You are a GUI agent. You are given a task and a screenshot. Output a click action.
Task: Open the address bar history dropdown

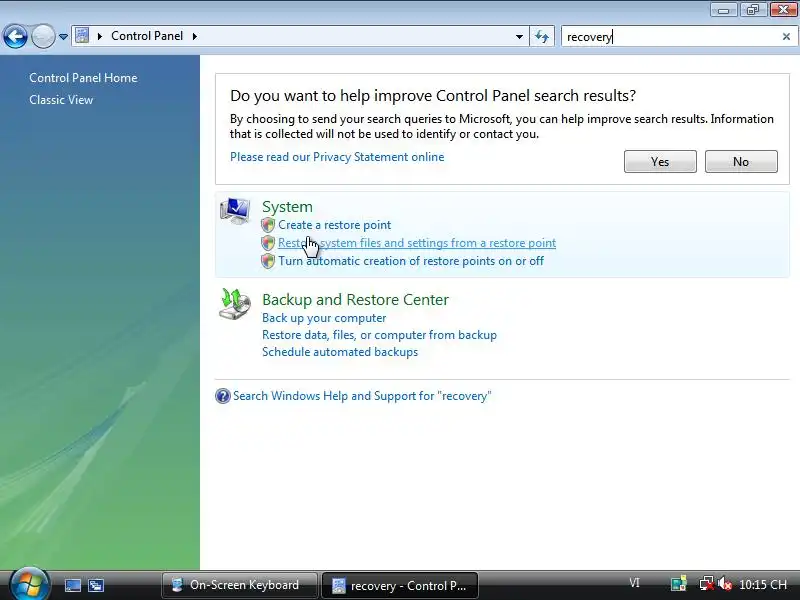tap(519, 37)
